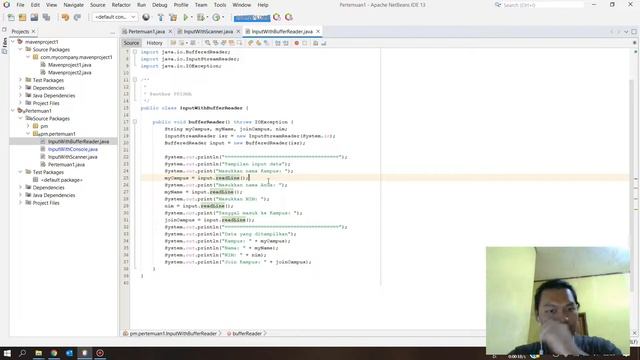Expand mavenproject1 Dependencies node
The image size is (640, 360).
[x=20, y=88]
